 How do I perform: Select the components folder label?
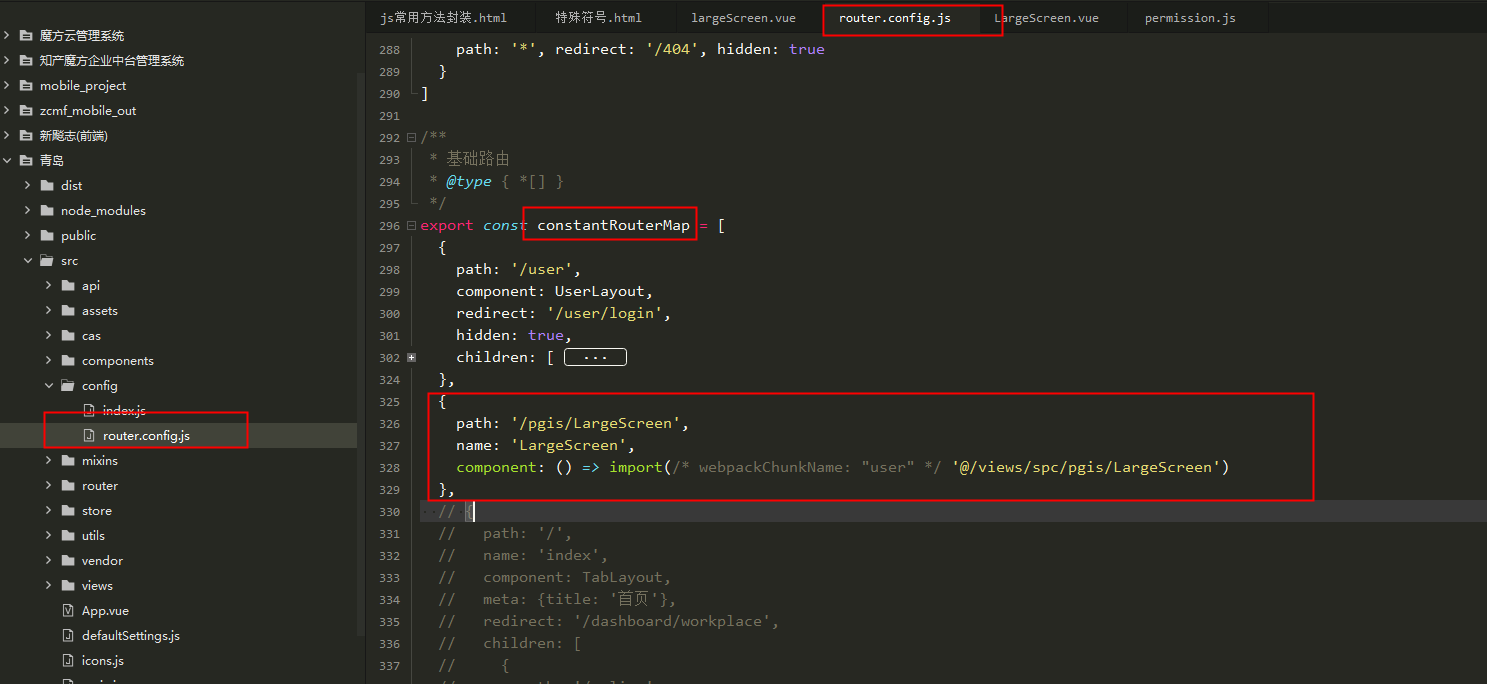[x=118, y=360]
